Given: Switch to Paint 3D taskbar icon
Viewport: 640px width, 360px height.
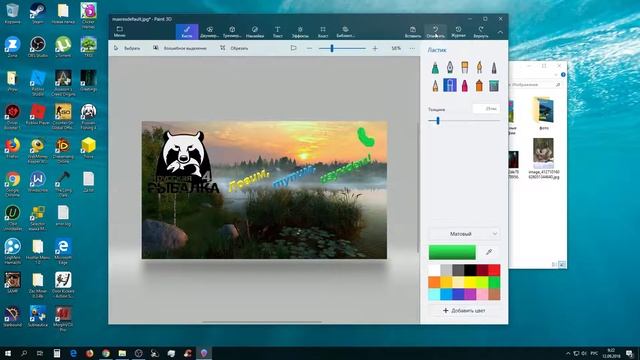Looking at the screenshot, I should [x=204, y=353].
